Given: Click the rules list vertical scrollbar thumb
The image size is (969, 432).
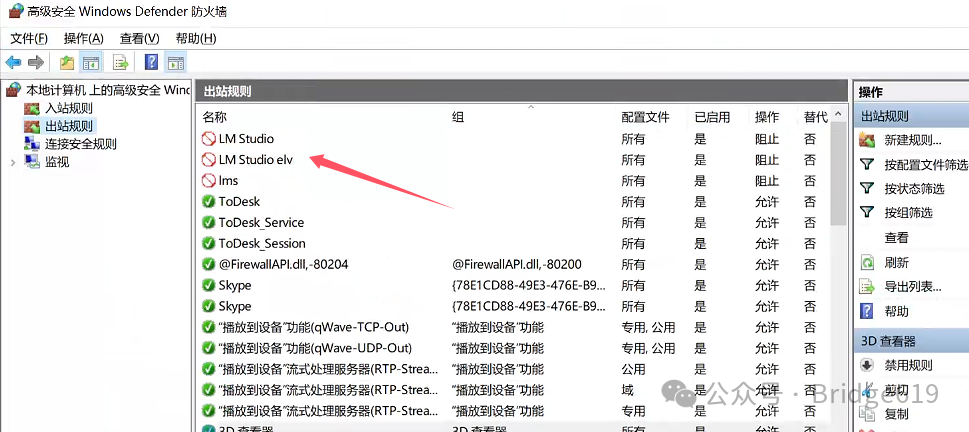Looking at the screenshot, I should [838, 173].
